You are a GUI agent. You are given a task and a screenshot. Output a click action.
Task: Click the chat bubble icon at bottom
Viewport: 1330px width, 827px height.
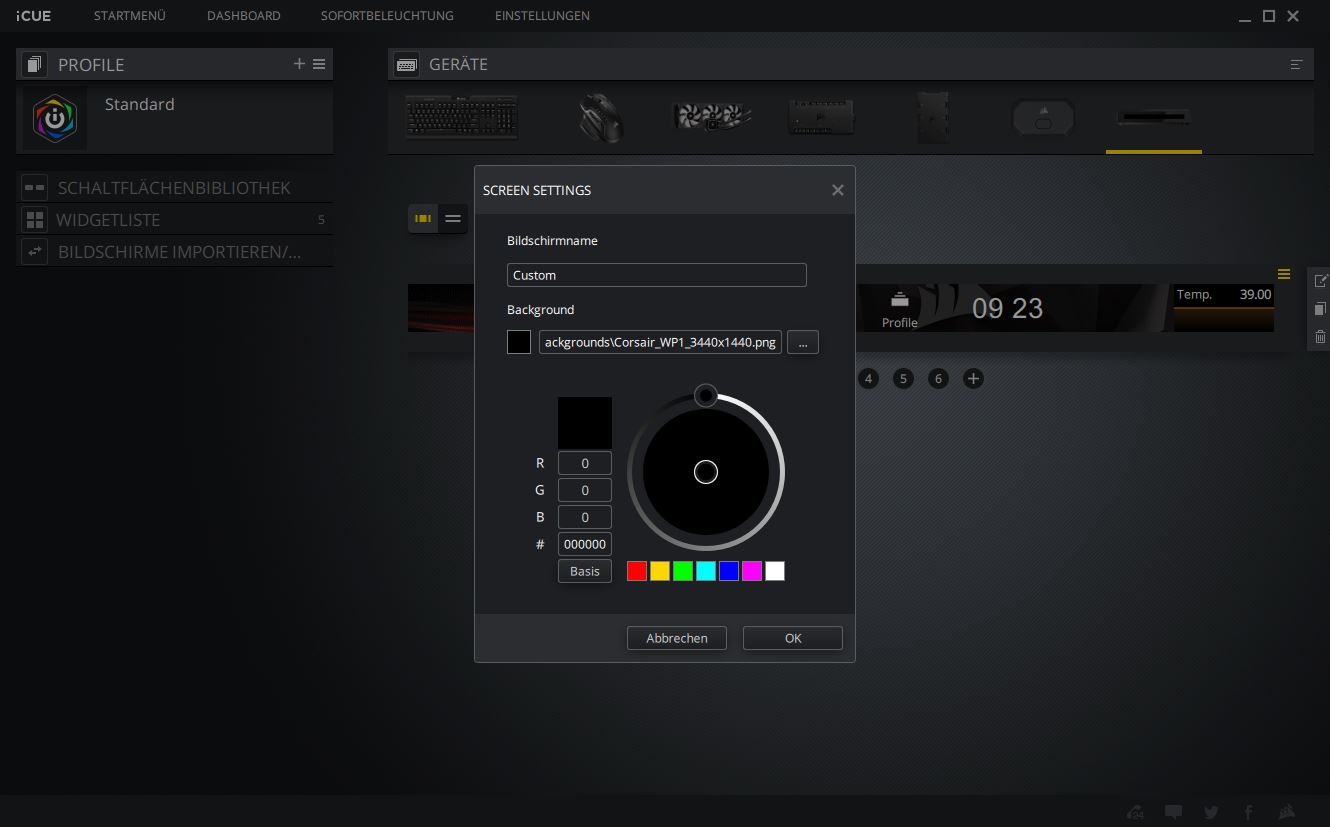(x=1173, y=812)
